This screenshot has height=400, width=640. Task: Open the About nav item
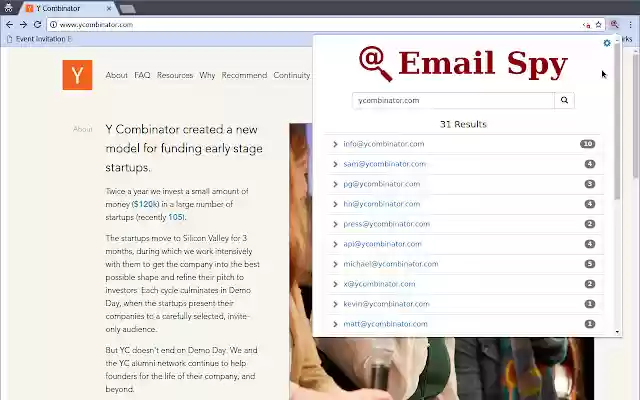(x=116, y=75)
